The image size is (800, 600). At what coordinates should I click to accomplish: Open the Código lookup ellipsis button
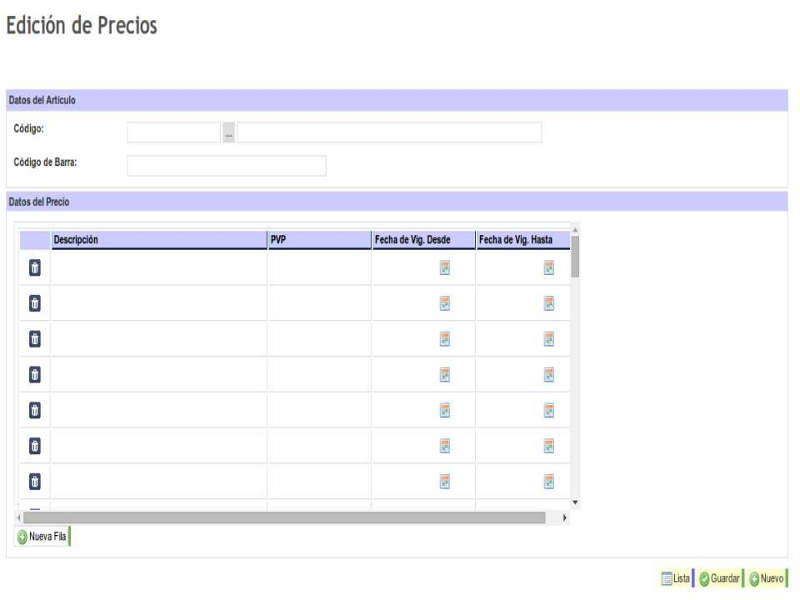pos(228,133)
